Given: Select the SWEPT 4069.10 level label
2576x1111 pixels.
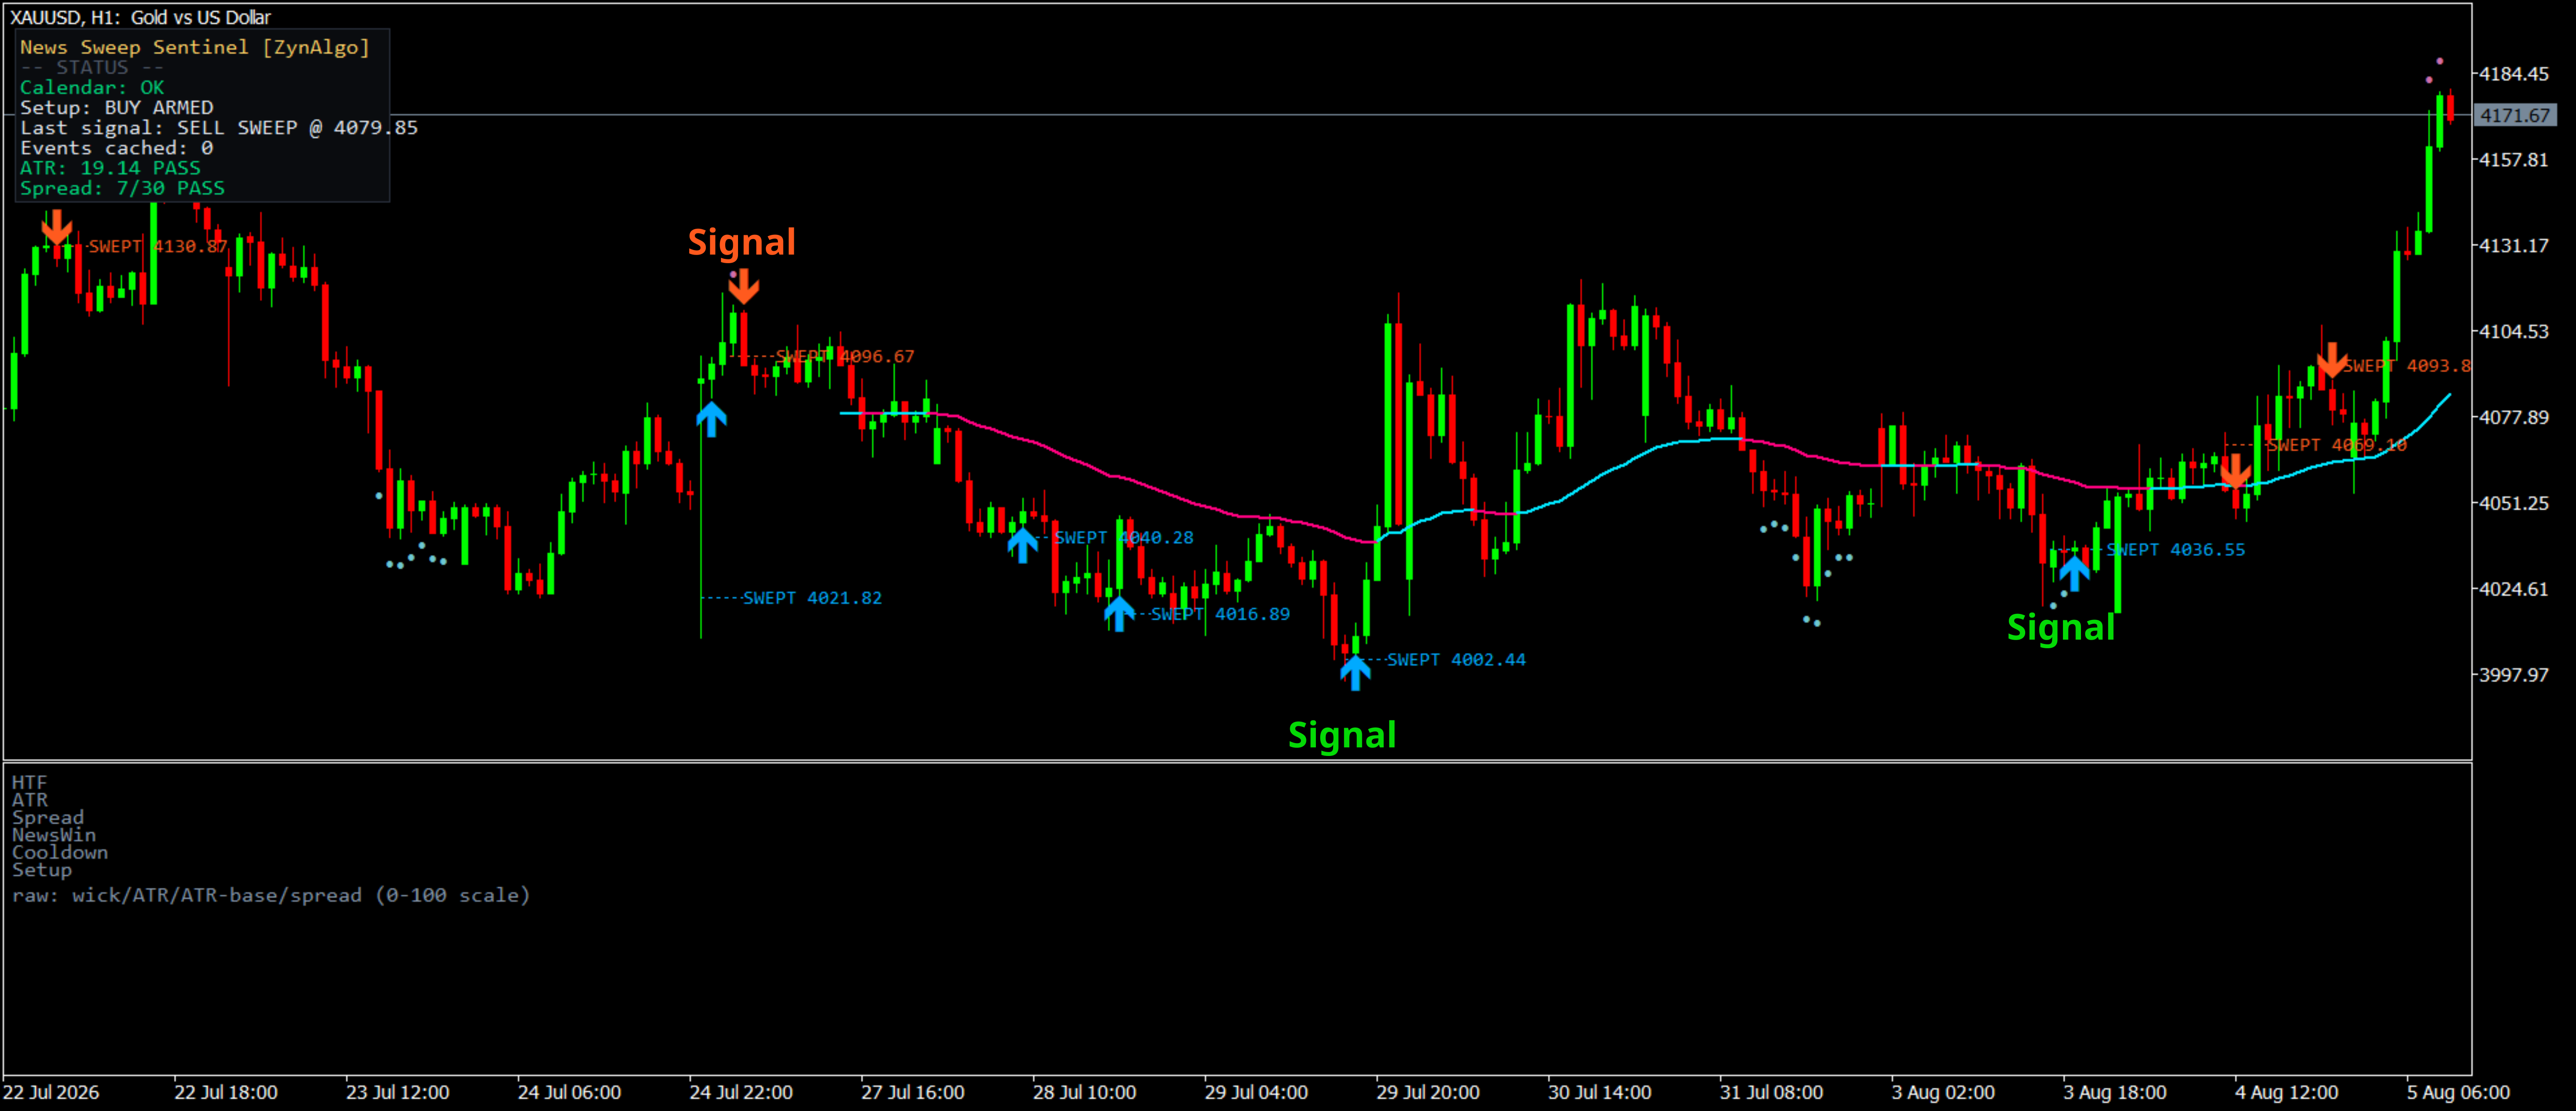Looking at the screenshot, I should [x=2337, y=445].
